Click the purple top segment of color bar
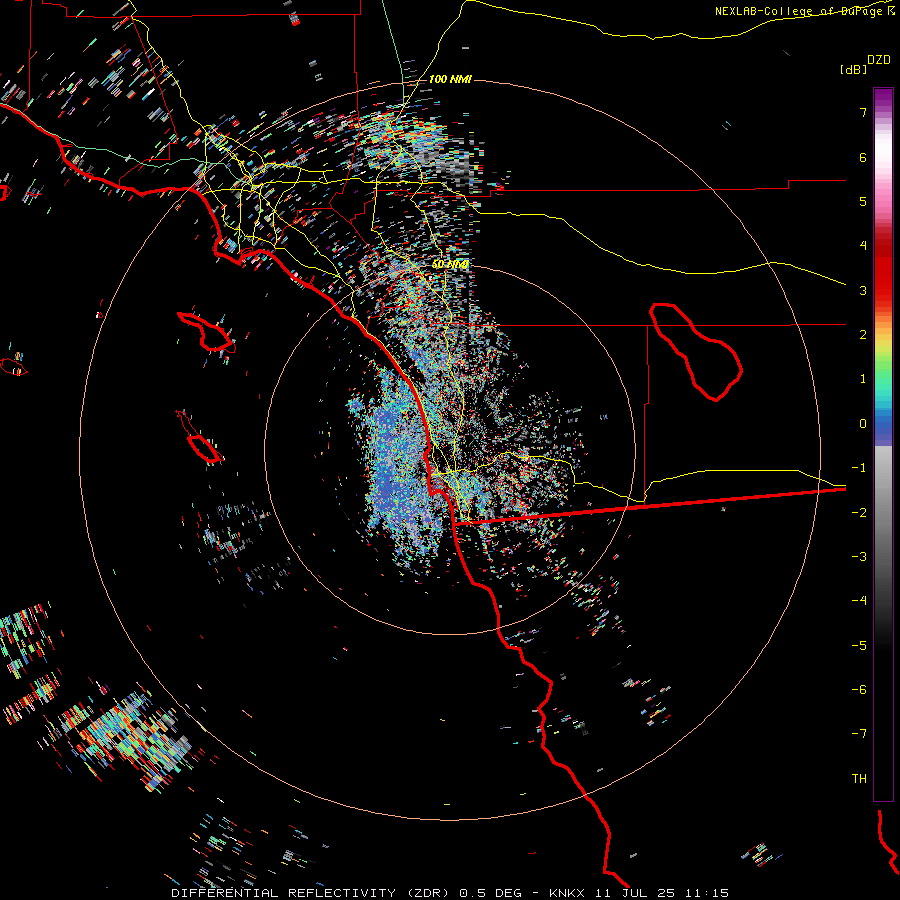Screen dimensions: 900x900 [883, 98]
